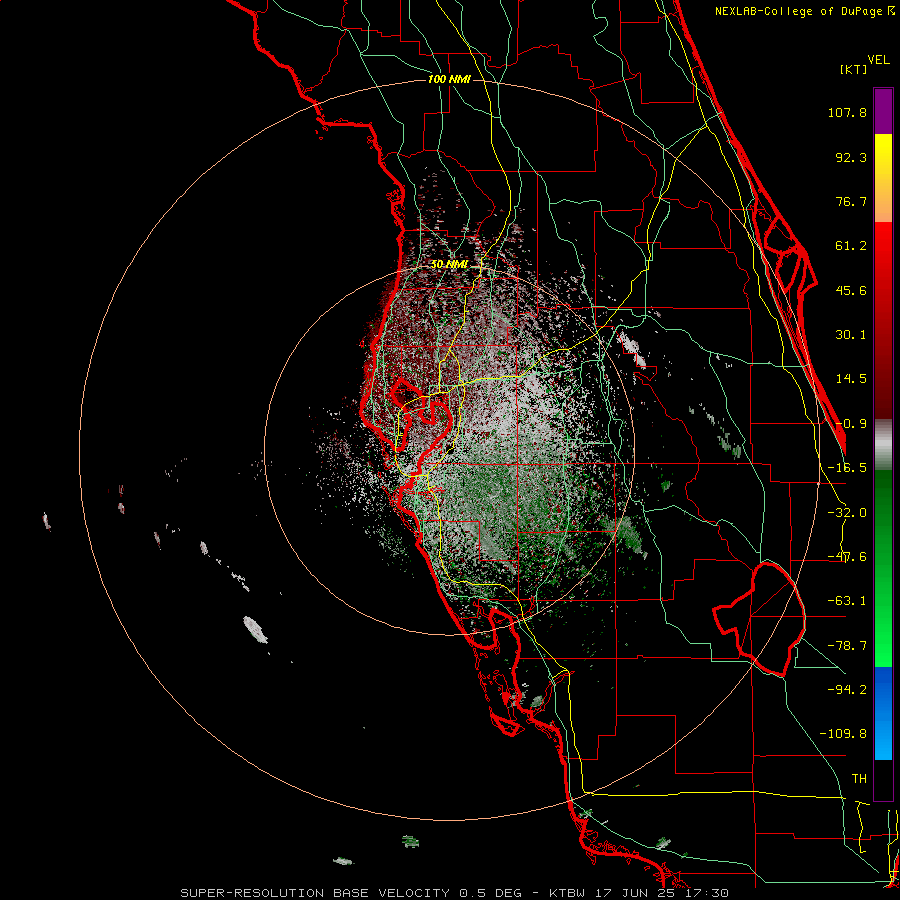Pick the red segment of the color bar
The width and height of the screenshot is (900, 900).
(883, 320)
